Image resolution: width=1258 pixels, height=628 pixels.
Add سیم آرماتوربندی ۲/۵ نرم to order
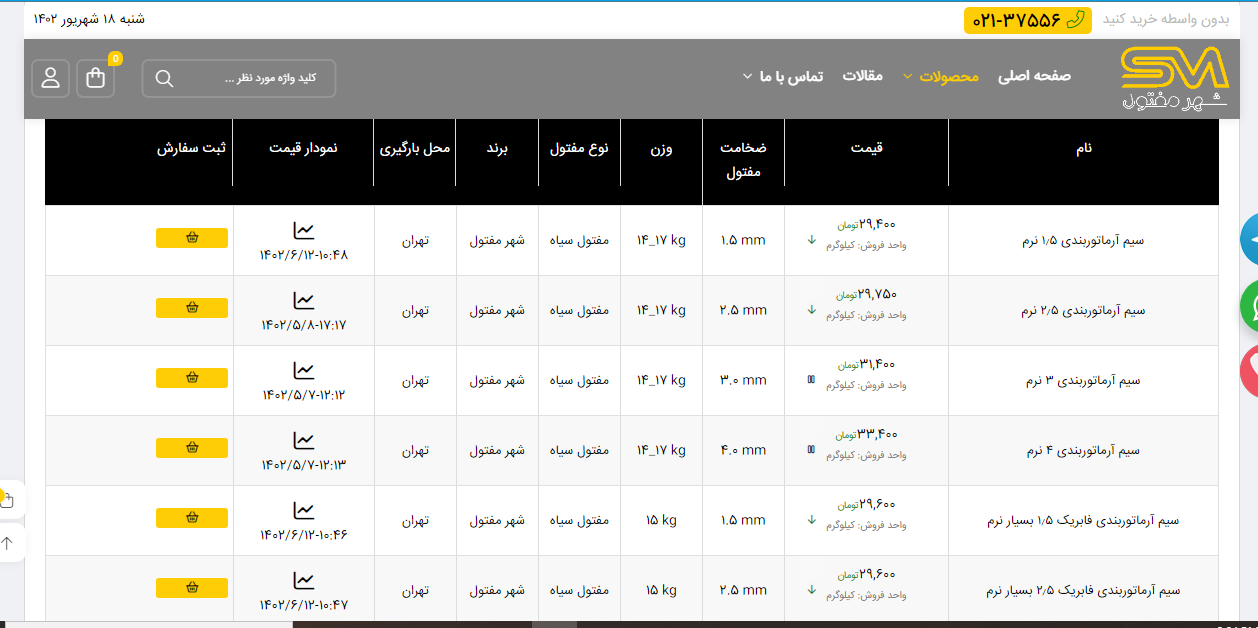pyautogui.click(x=192, y=308)
